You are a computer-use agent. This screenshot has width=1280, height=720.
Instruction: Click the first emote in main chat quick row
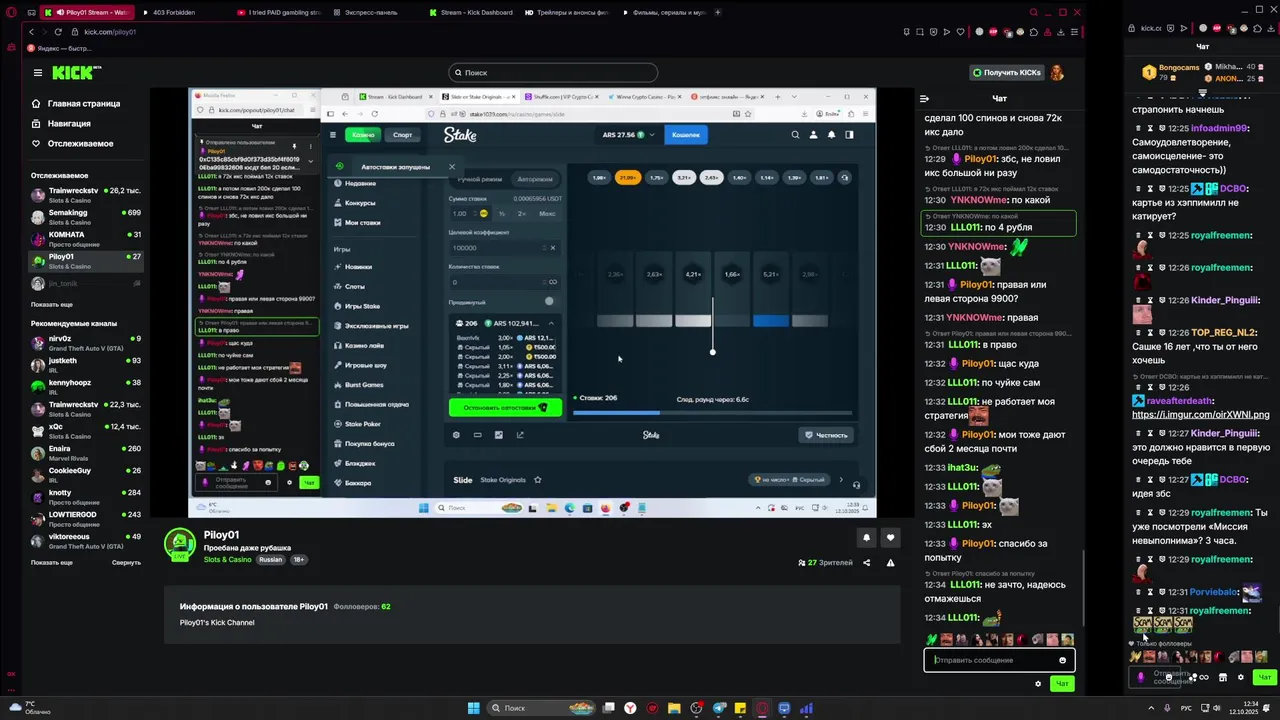click(x=932, y=639)
